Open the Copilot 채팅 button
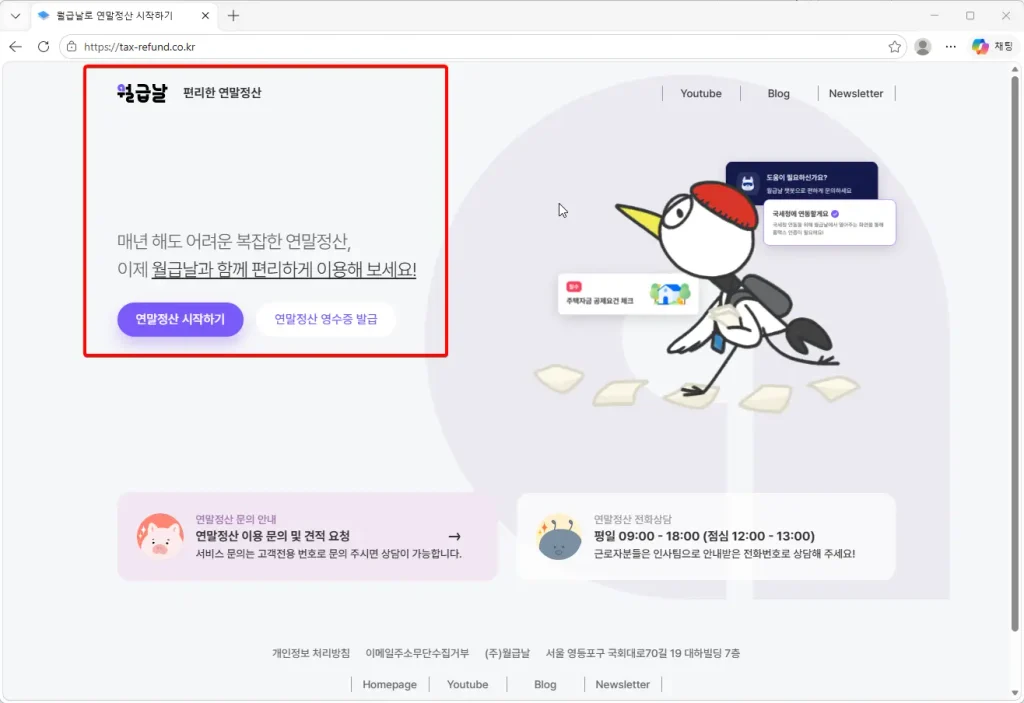Image resolution: width=1024 pixels, height=703 pixels. (x=992, y=46)
